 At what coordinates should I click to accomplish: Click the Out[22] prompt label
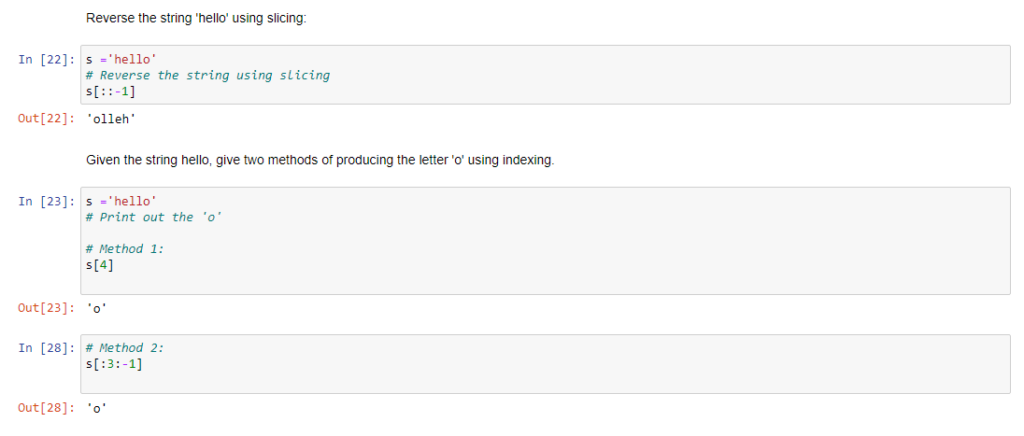tap(46, 119)
